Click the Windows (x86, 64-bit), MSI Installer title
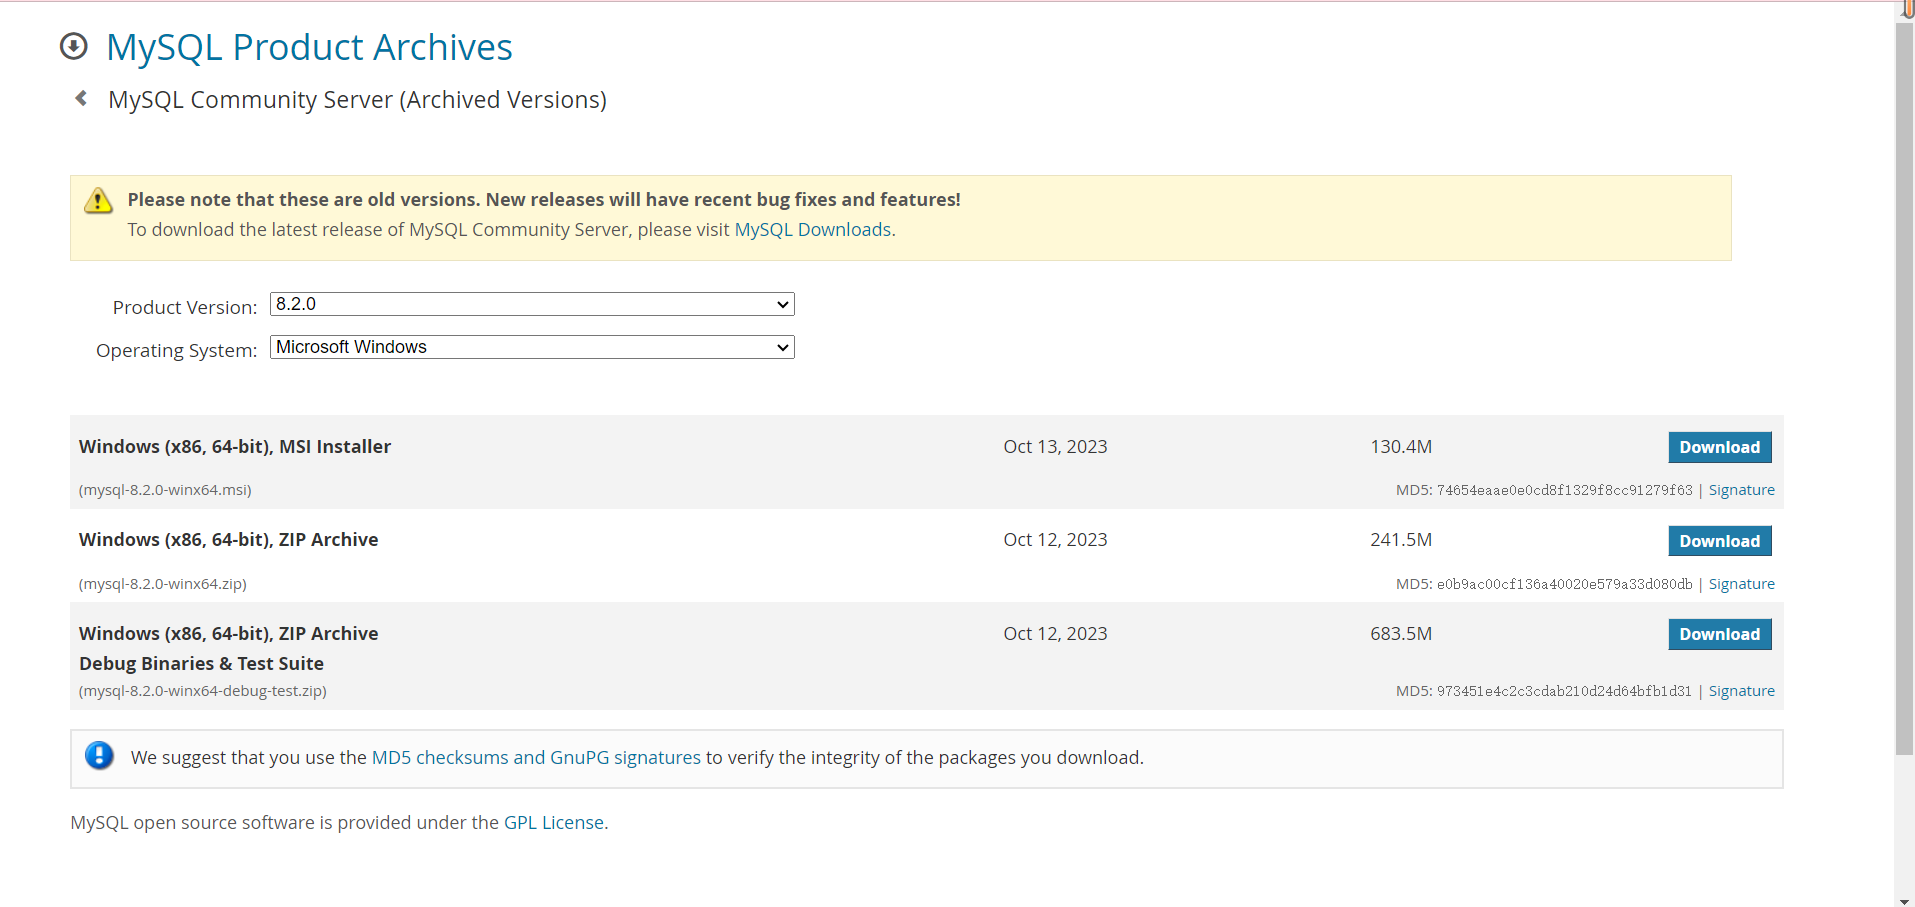This screenshot has width=1915, height=907. (235, 447)
